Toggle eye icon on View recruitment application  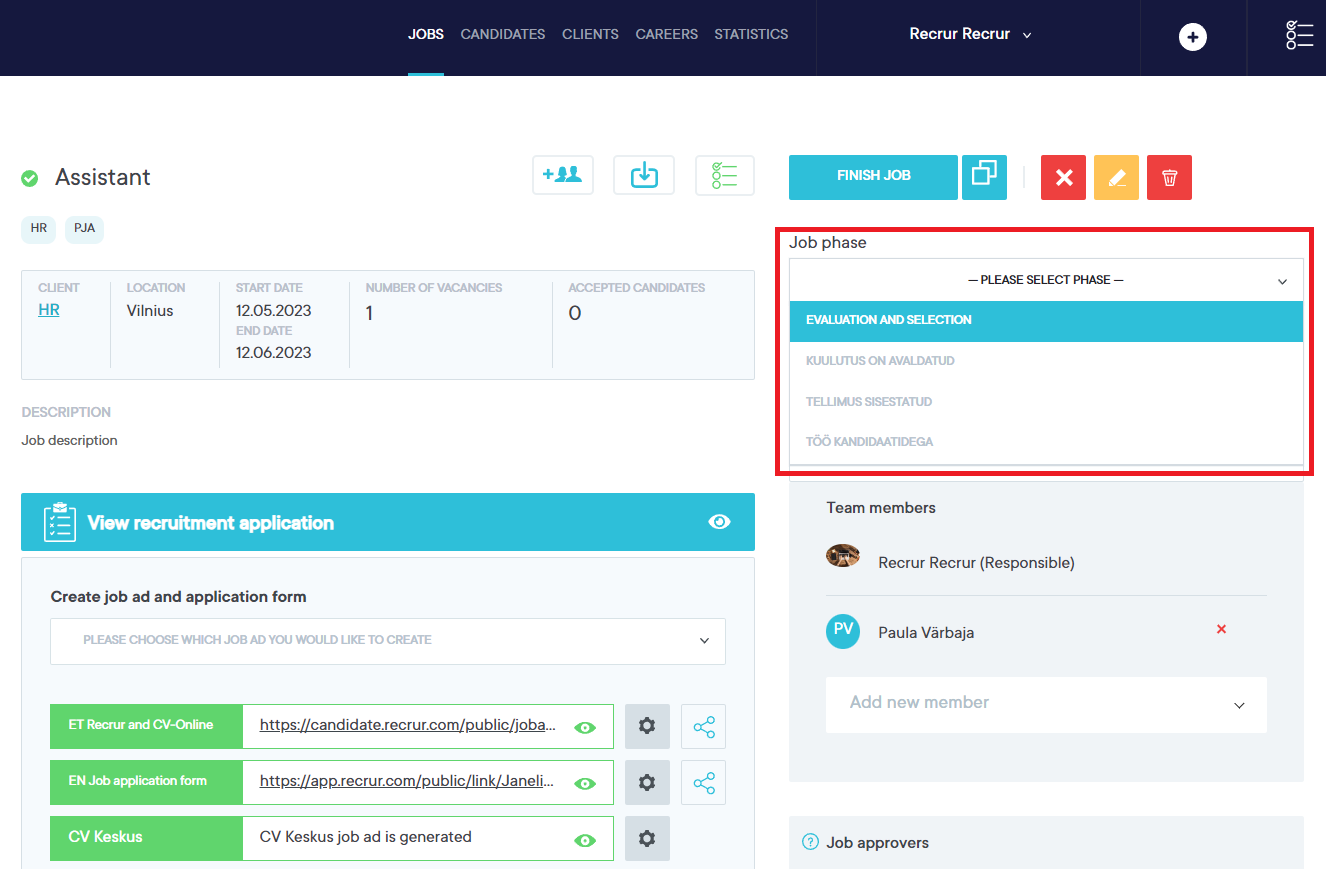coord(719,522)
